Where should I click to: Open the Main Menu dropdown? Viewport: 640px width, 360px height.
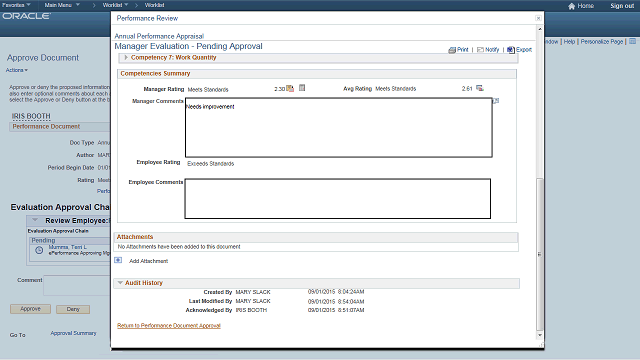[x=62, y=5]
